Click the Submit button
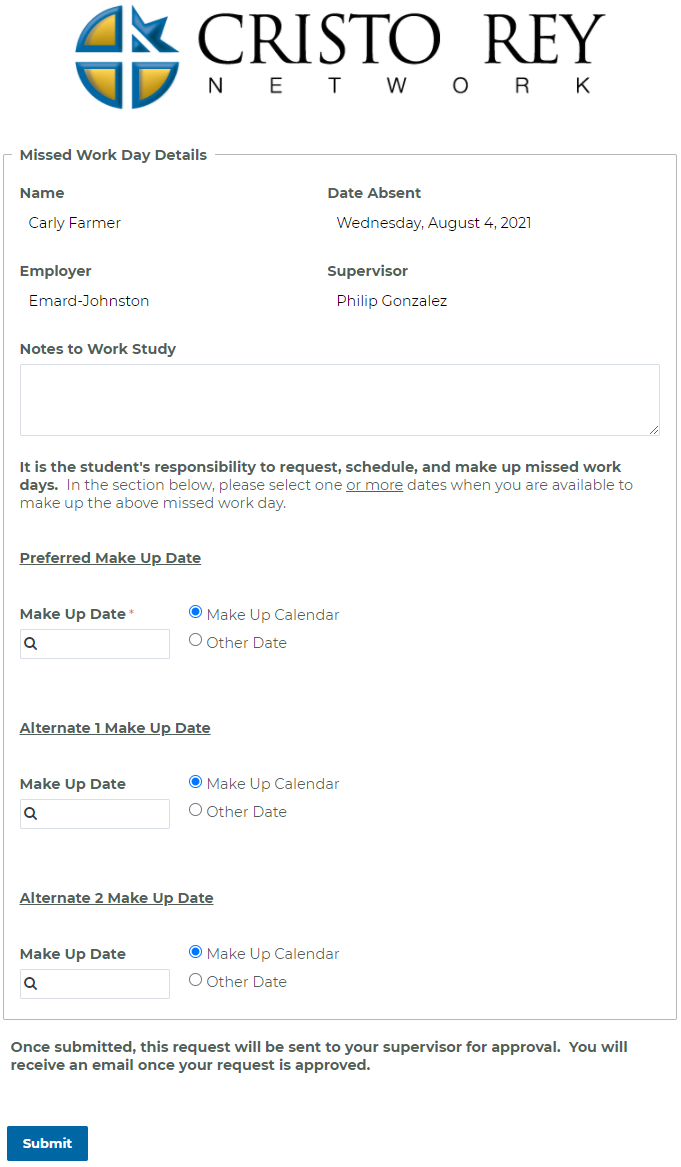Image resolution: width=681 pixels, height=1167 pixels. click(x=48, y=1143)
